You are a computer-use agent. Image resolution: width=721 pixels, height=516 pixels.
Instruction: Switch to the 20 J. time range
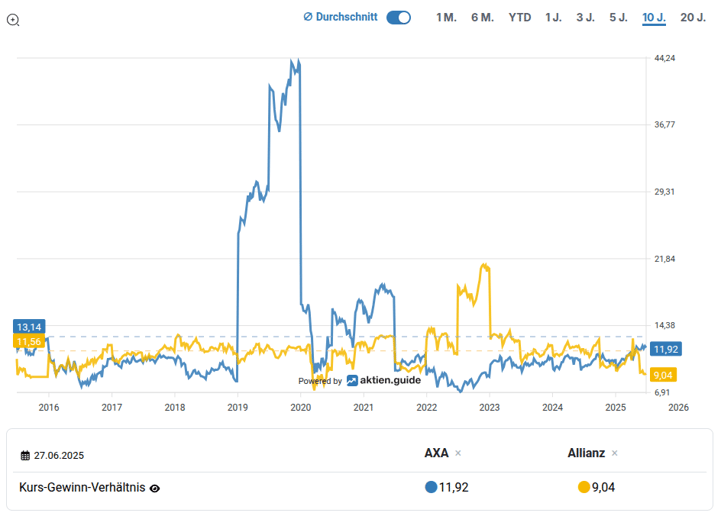tap(693, 17)
